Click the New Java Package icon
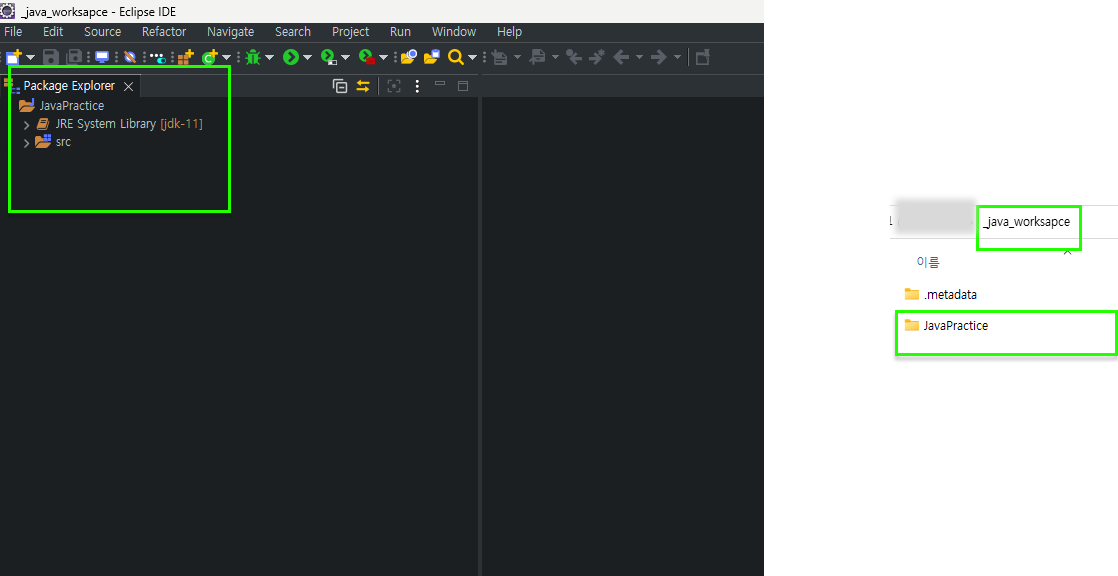 click(185, 57)
